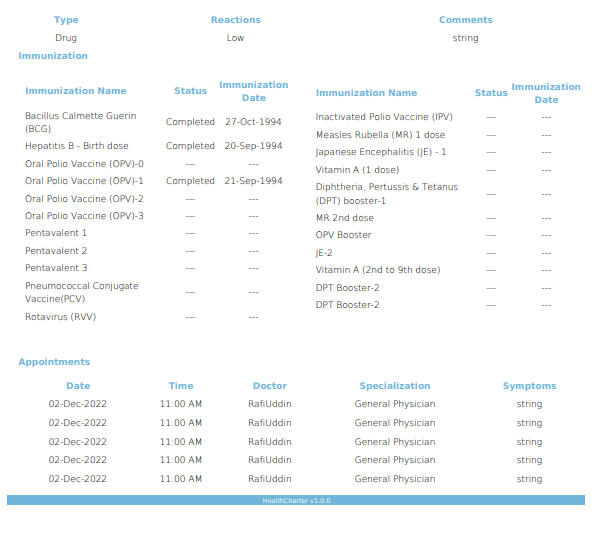This screenshot has height=541, width=595.
Task: Click Completed status for OPV-1
Action: click(x=190, y=181)
